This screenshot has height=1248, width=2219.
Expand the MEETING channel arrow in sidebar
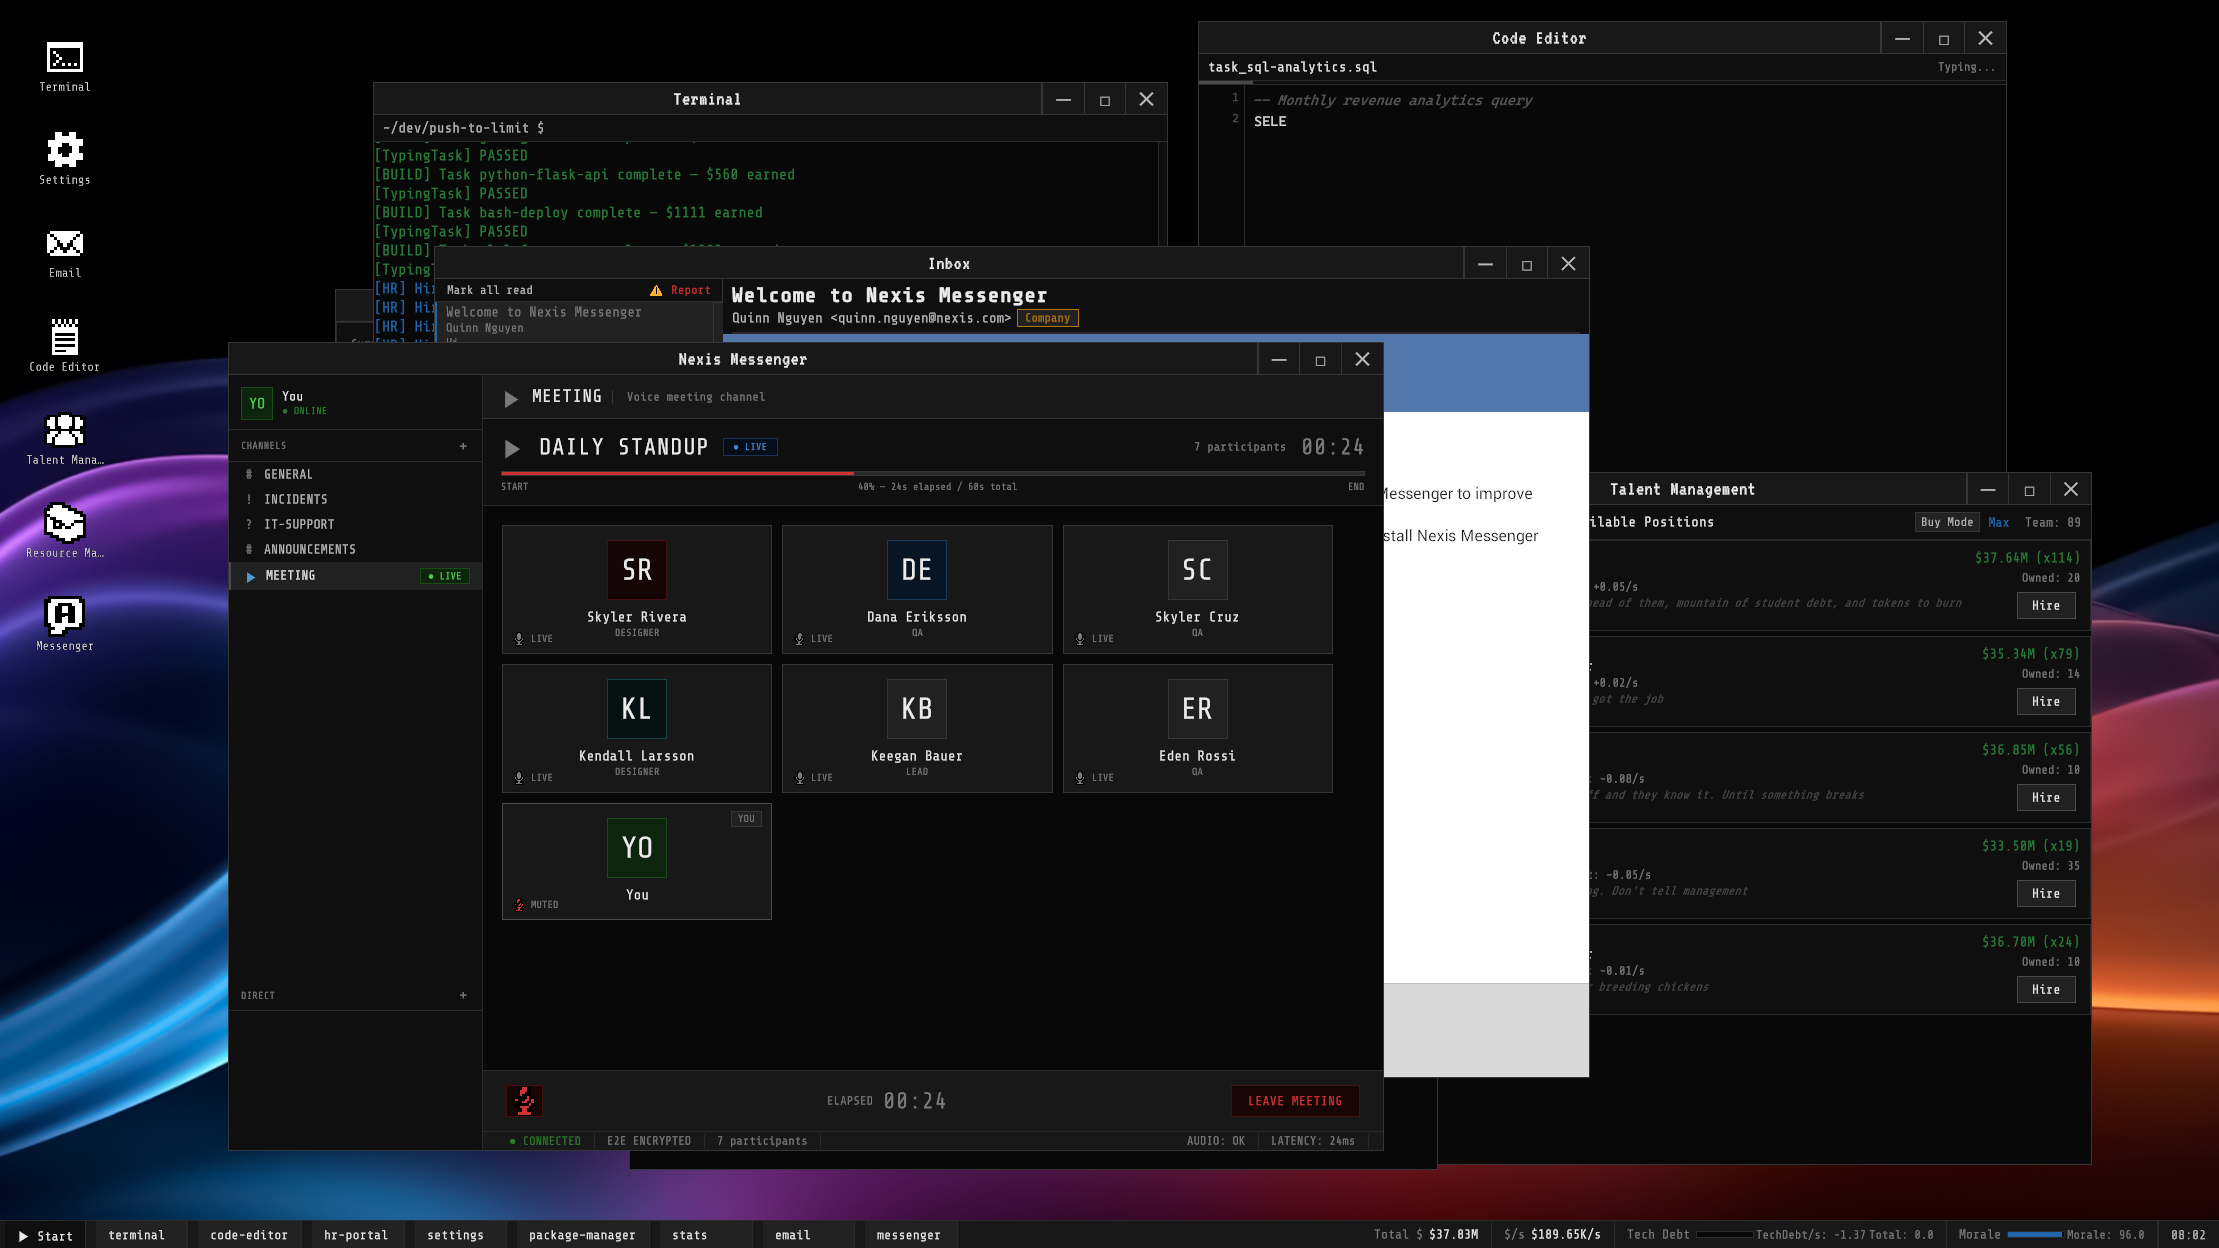pyautogui.click(x=250, y=576)
